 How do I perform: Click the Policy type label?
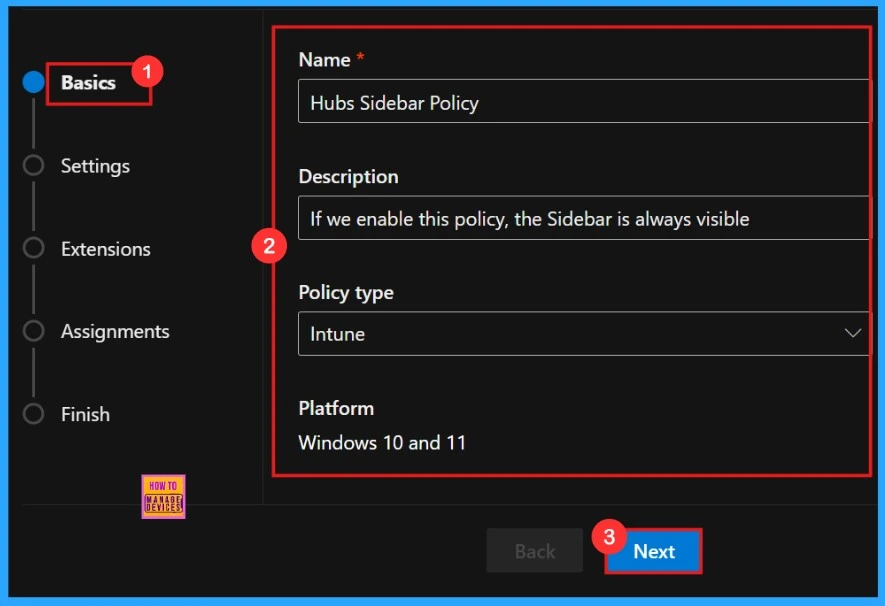click(346, 293)
